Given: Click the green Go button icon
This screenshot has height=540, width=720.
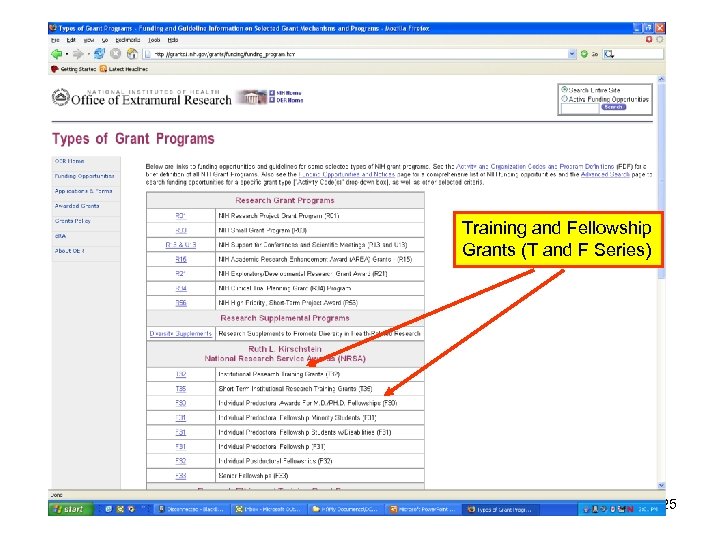Looking at the screenshot, I should (x=584, y=54).
